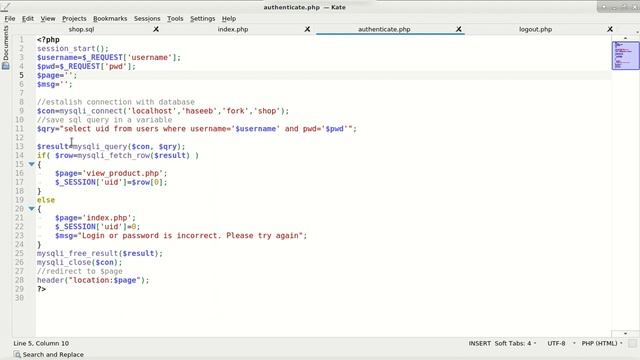This screenshot has width=640, height=360.
Task: Click the minimap scroll up arrow
Action: click(625, 38)
